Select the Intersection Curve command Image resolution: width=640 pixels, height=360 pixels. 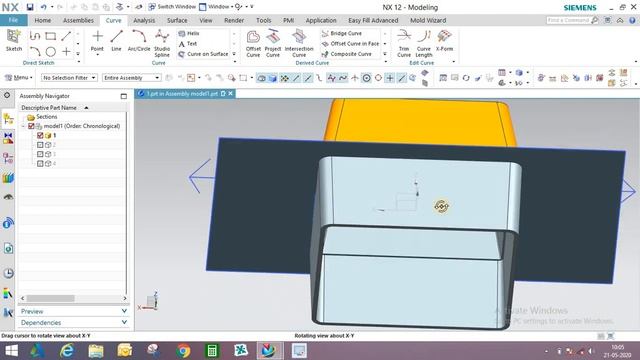point(299,43)
